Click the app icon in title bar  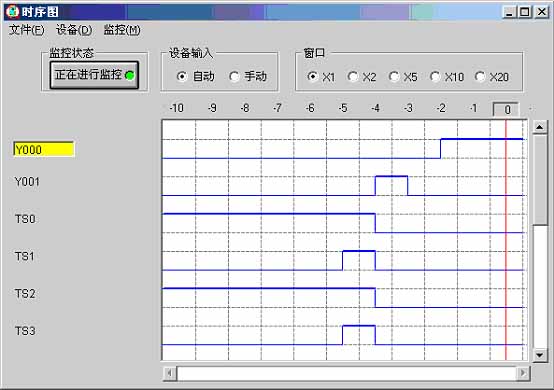coord(12,11)
